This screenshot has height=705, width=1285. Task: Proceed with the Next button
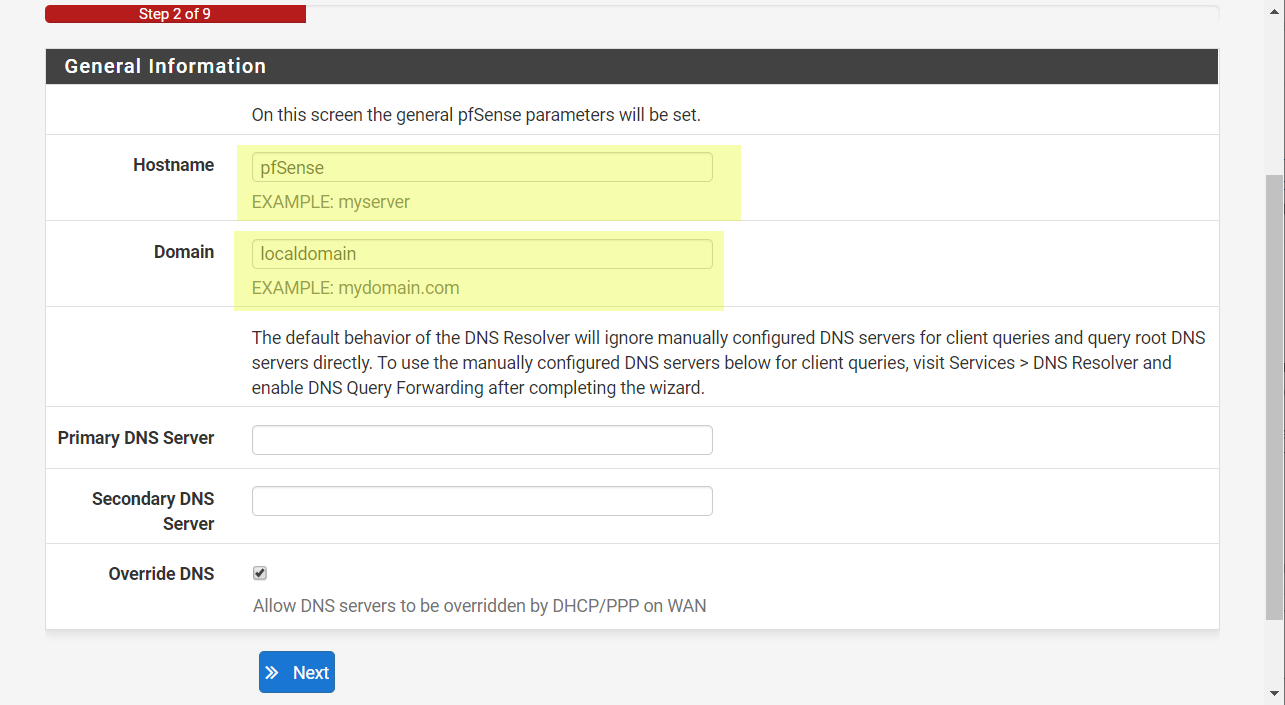tap(297, 672)
